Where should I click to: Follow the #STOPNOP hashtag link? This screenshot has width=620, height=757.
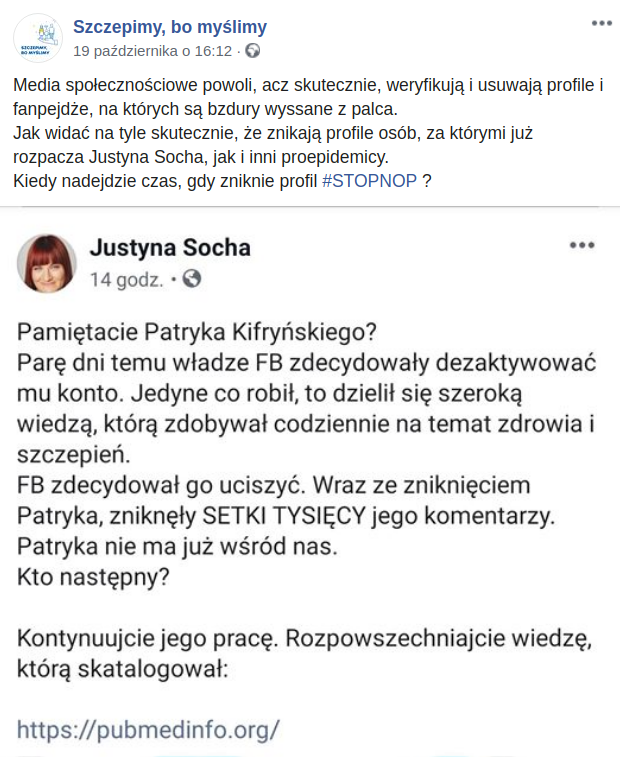[x=370, y=181]
